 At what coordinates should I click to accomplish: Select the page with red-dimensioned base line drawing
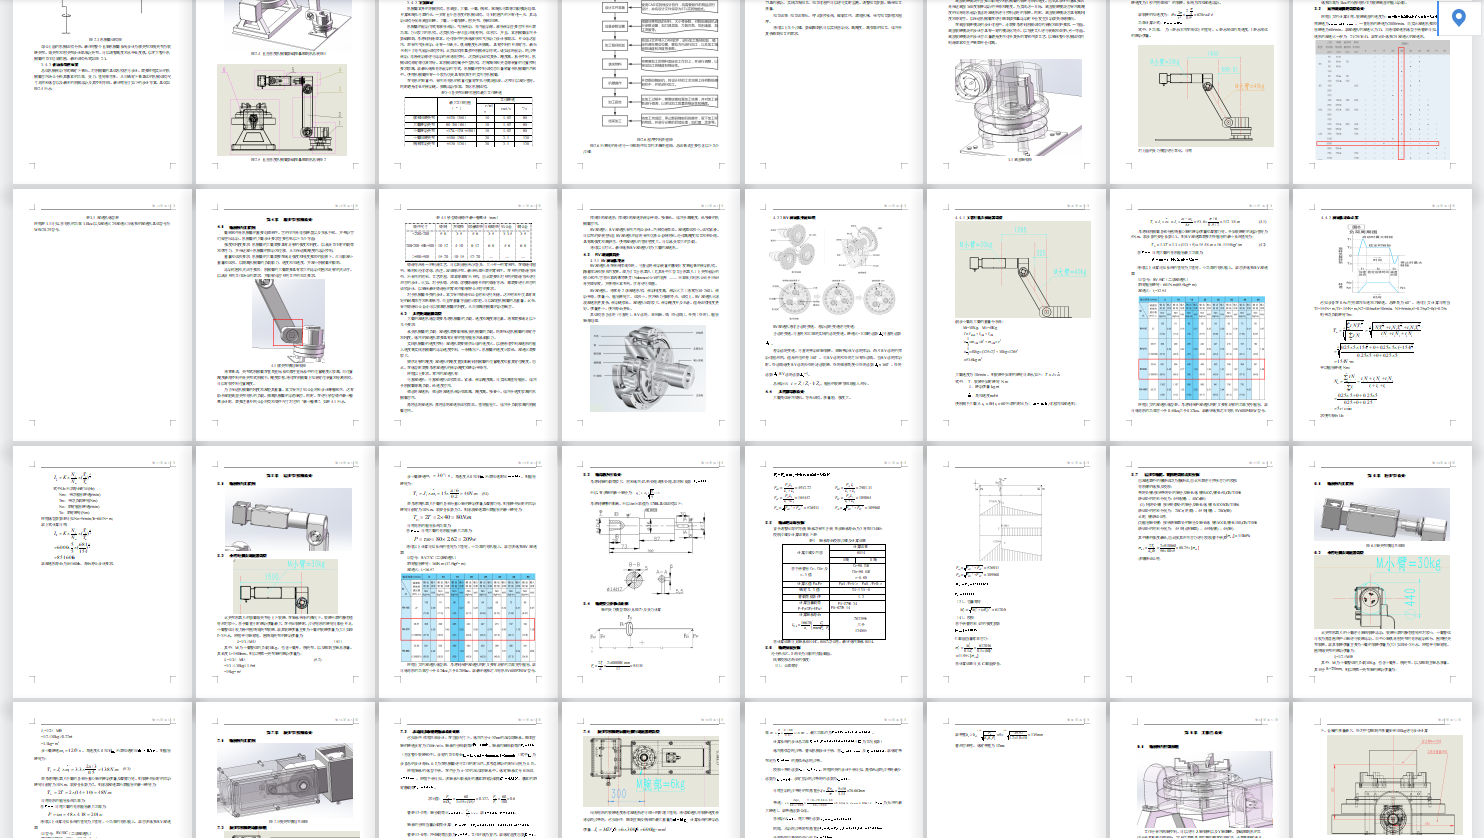[1383, 770]
